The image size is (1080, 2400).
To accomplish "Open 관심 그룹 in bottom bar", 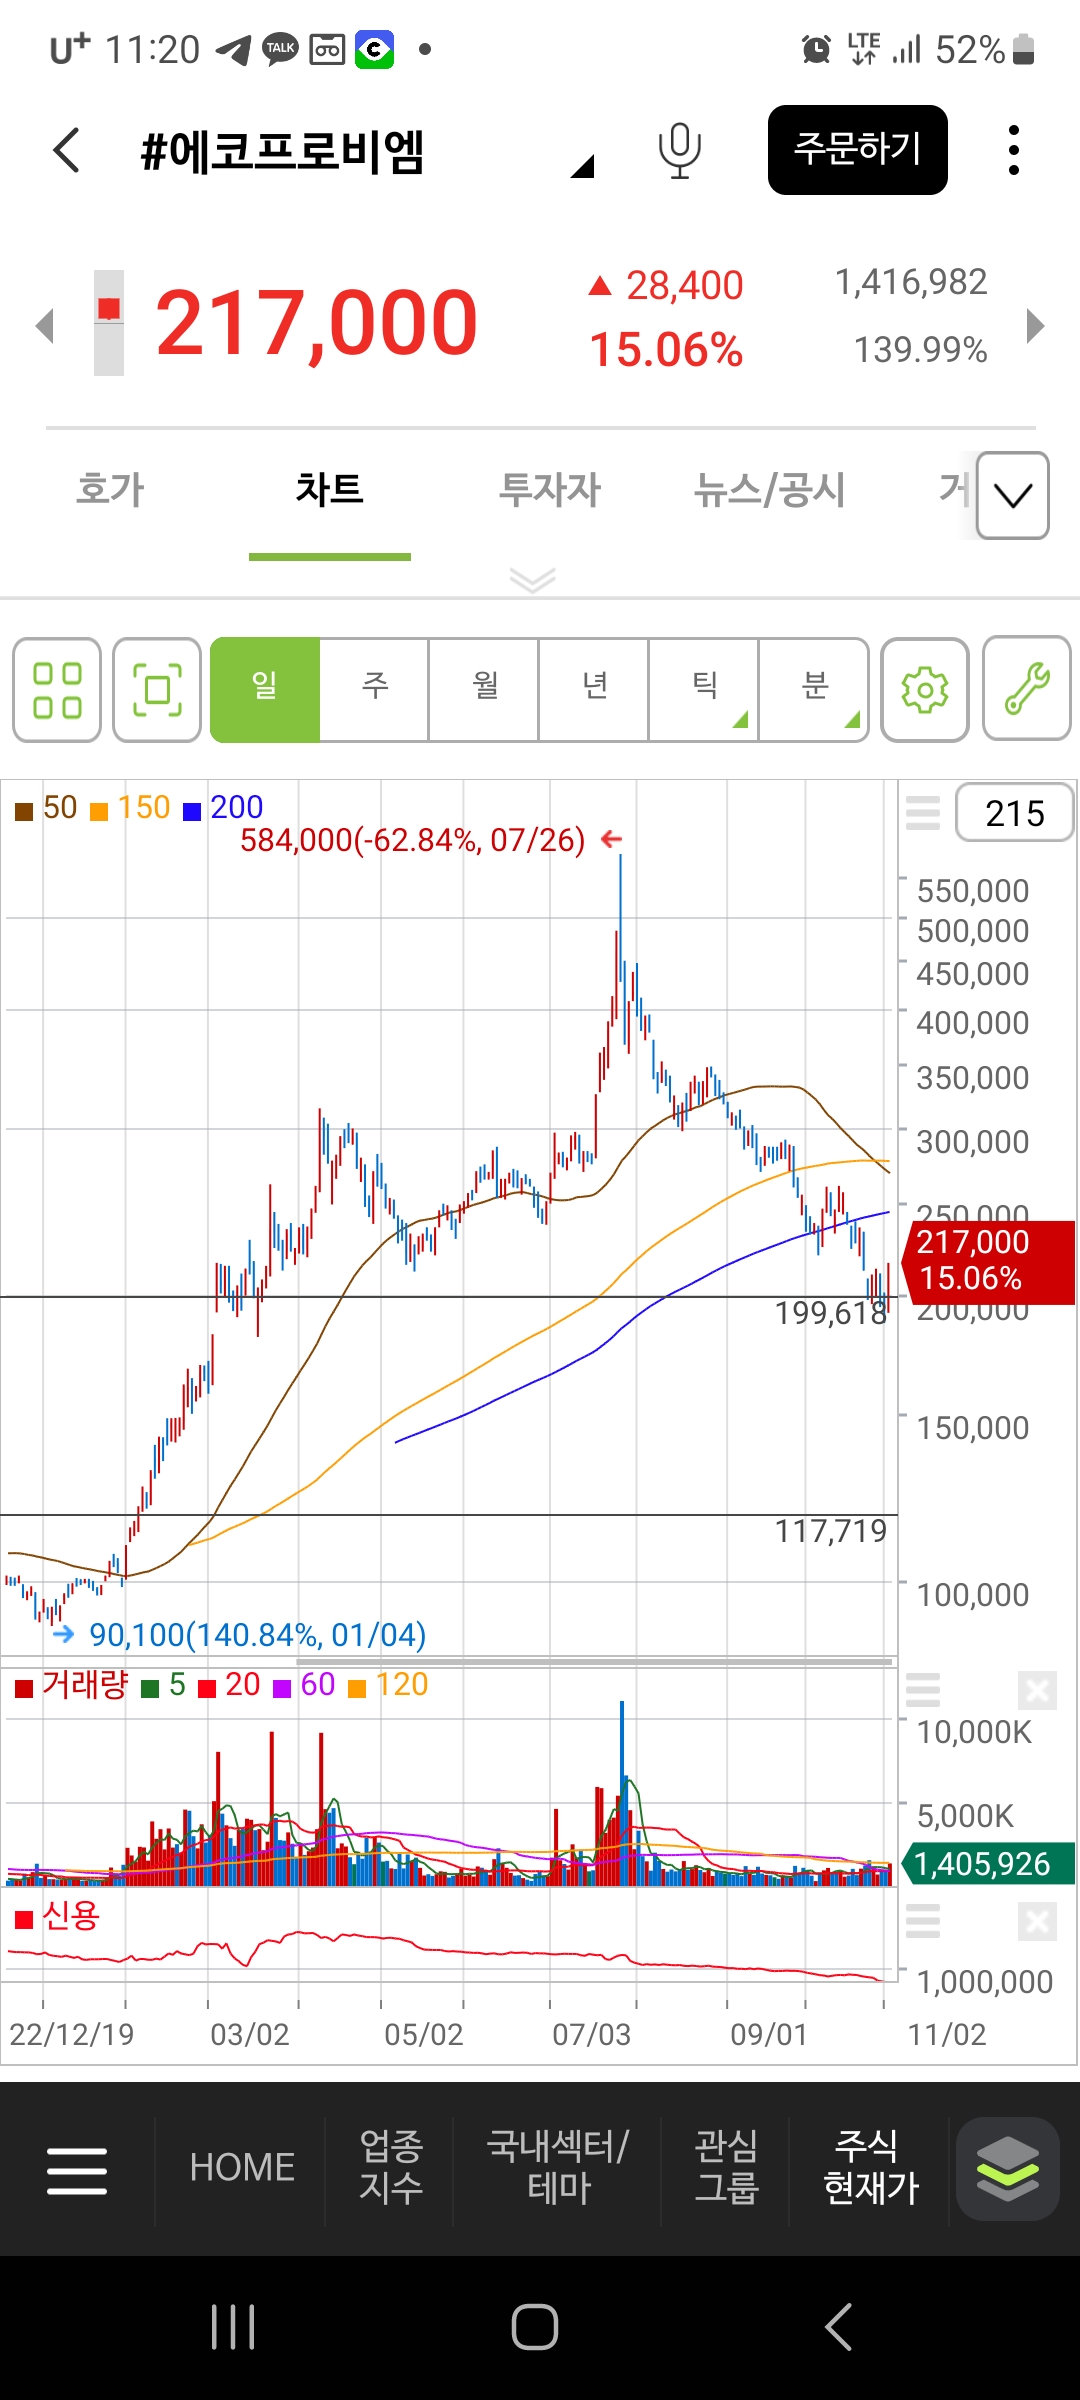I will [x=726, y=2167].
